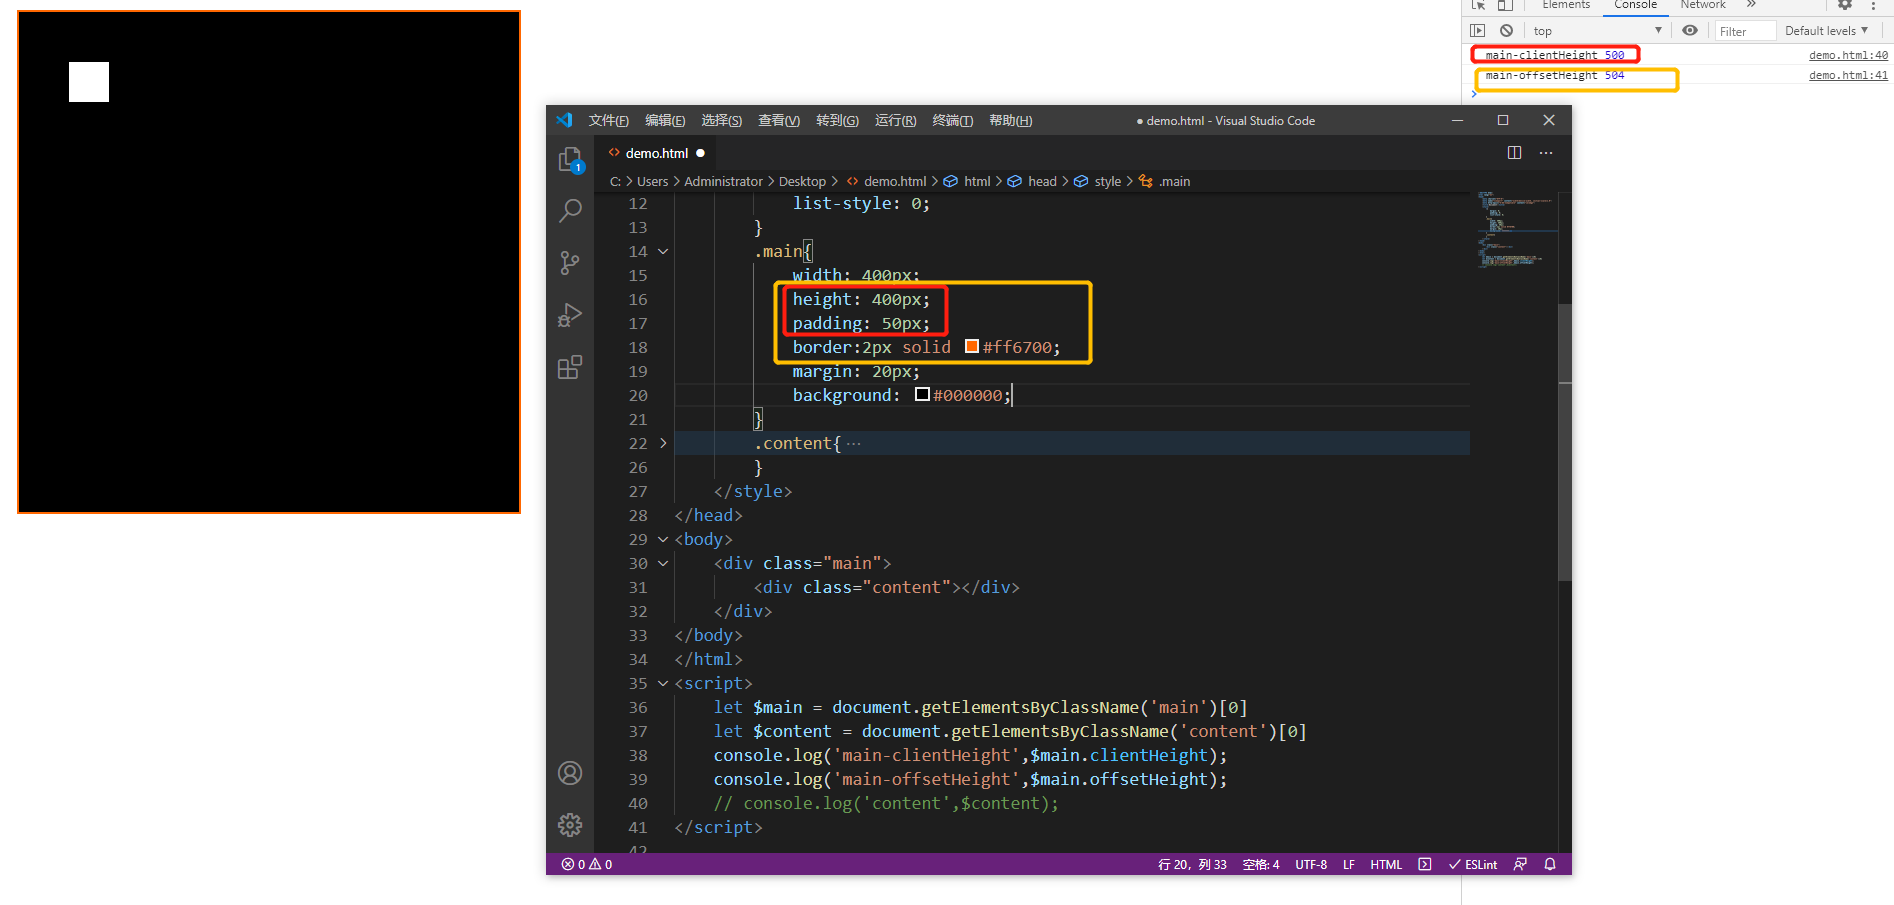
Task: Open the 查看(V) menu
Action: pyautogui.click(x=779, y=120)
